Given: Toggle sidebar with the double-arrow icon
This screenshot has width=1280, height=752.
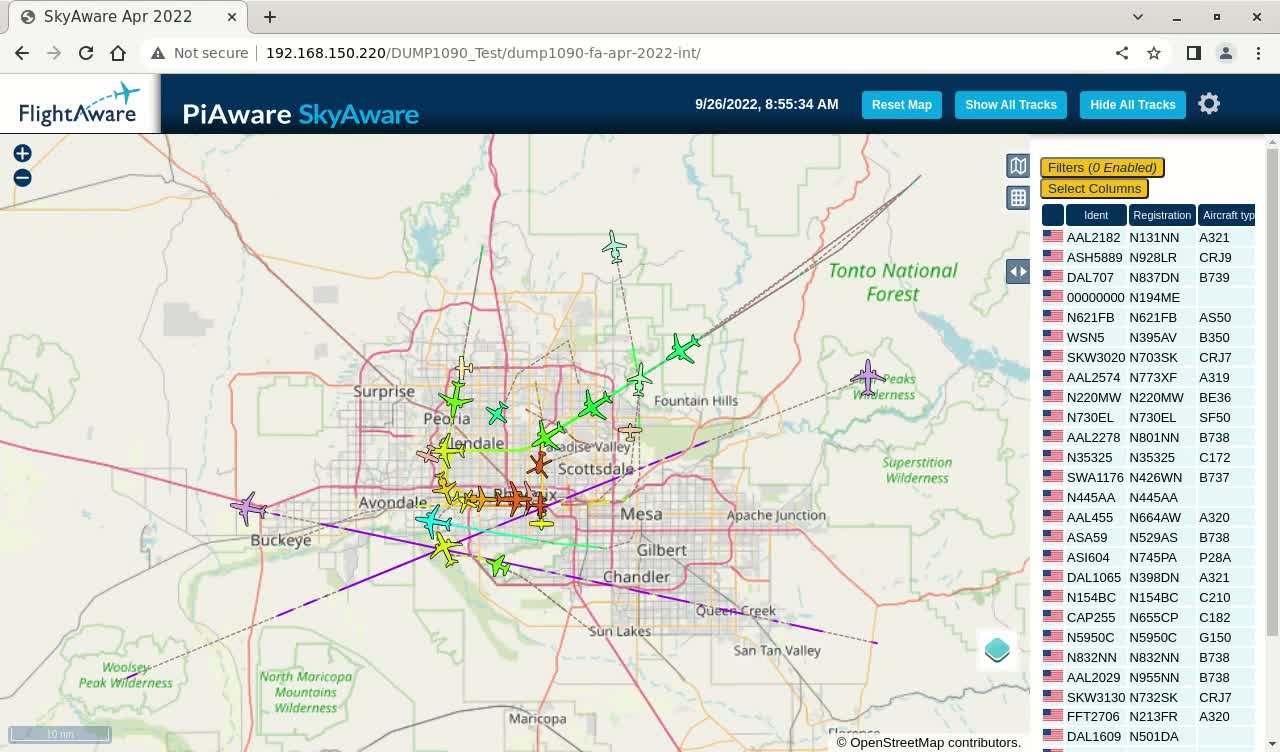Looking at the screenshot, I should coord(1018,271).
